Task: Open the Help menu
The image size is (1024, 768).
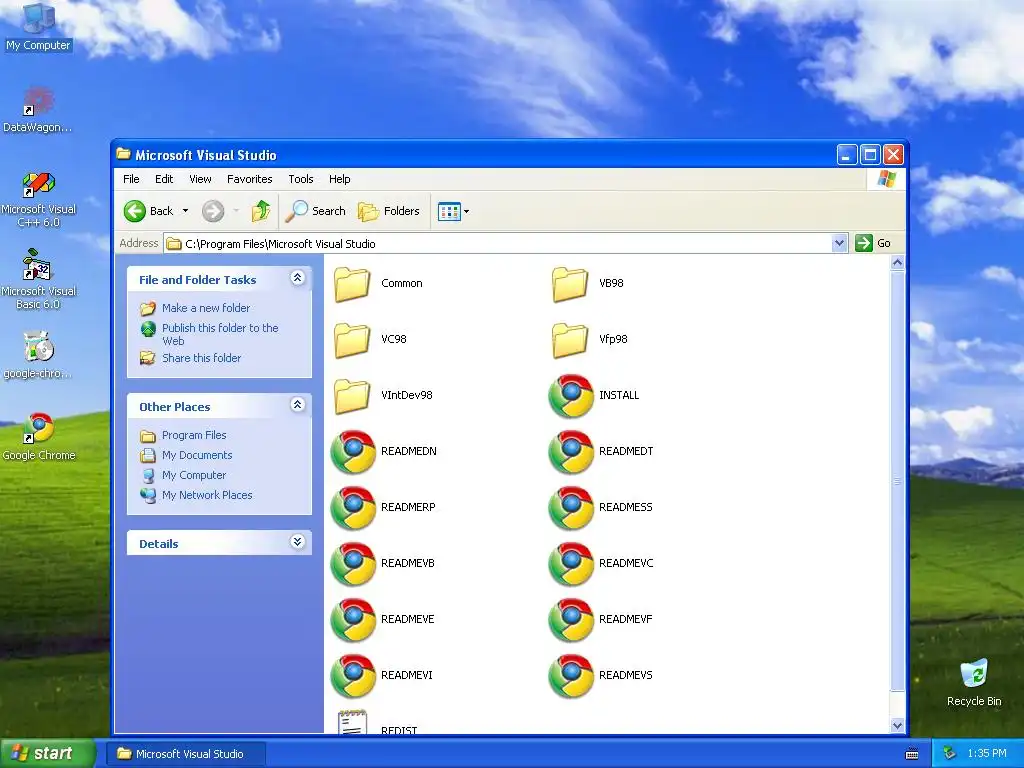Action: [340, 179]
